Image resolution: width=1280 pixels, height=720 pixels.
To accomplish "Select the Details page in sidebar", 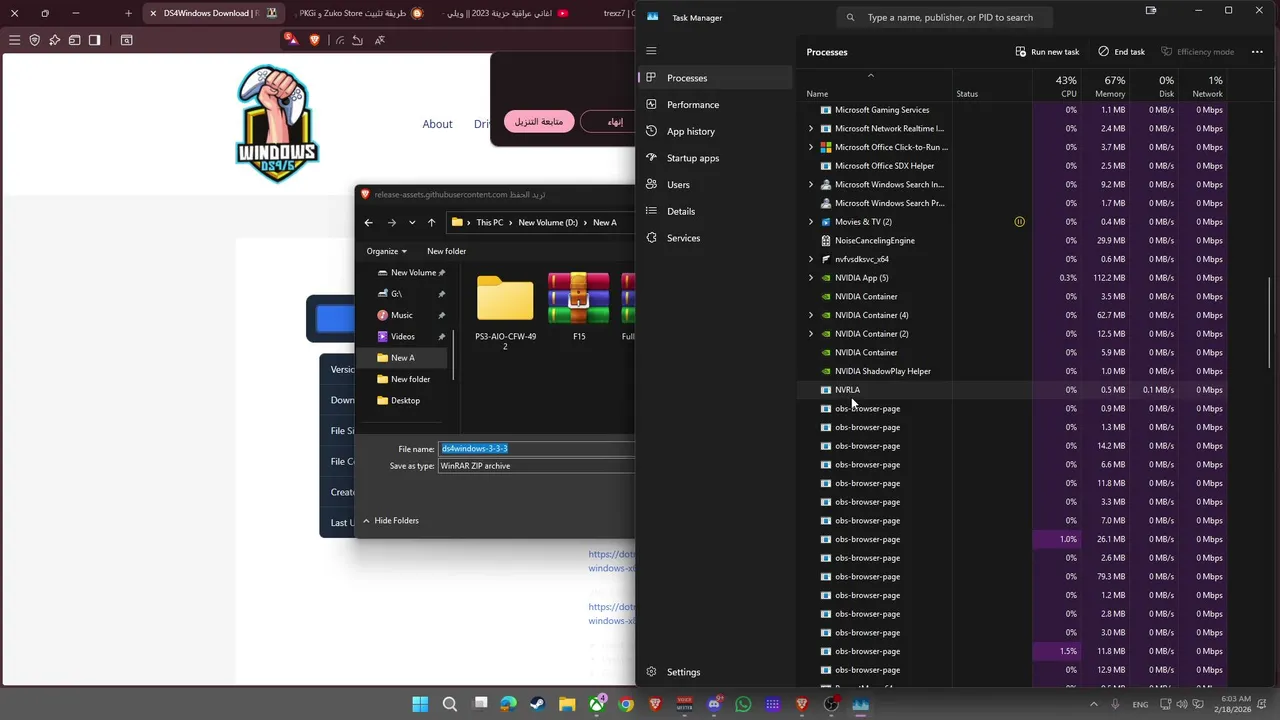I will [714, 211].
